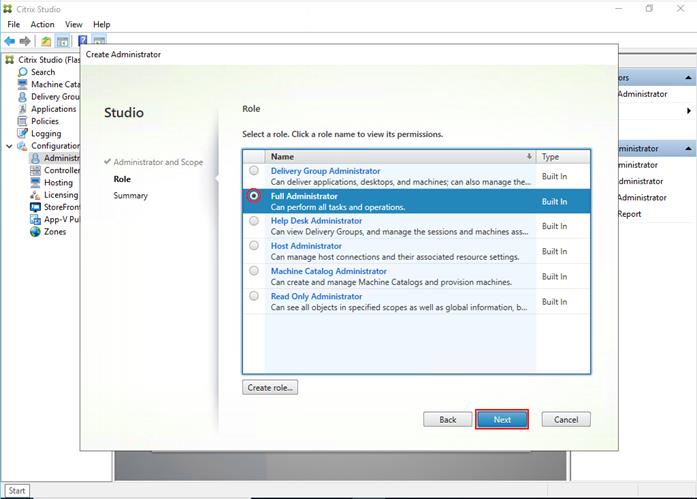Open Delivery Group Administrator role link
The image size is (697, 499).
coord(325,171)
